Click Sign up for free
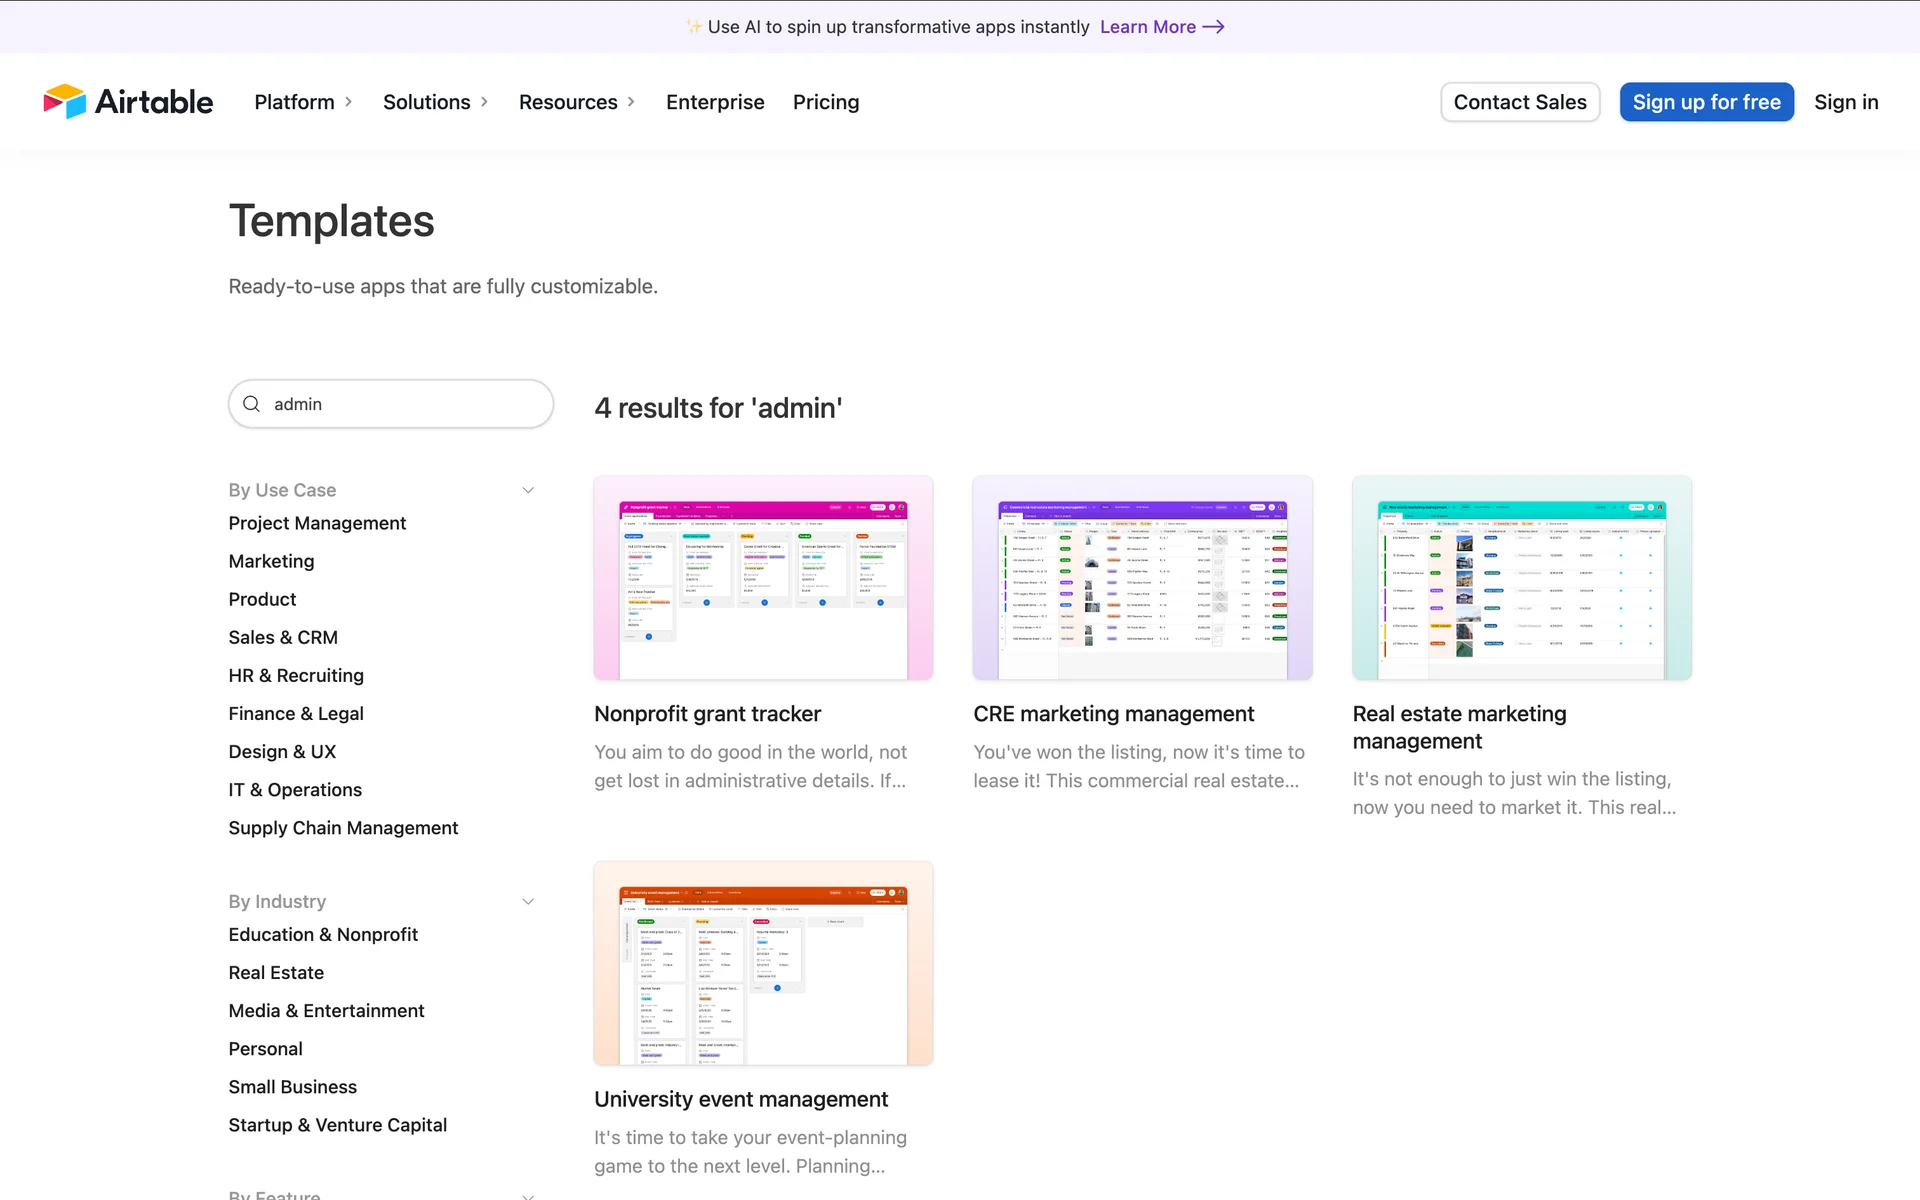The width and height of the screenshot is (1920, 1200). tap(1706, 102)
